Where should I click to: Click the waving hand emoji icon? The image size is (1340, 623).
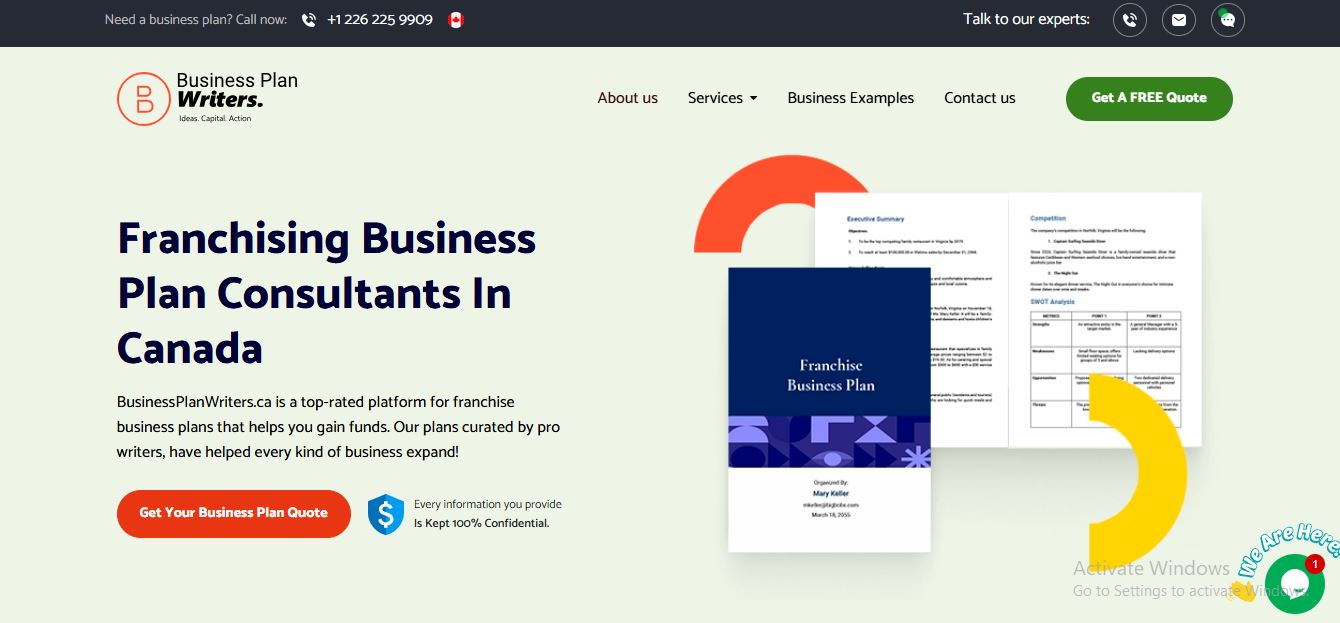click(1244, 590)
